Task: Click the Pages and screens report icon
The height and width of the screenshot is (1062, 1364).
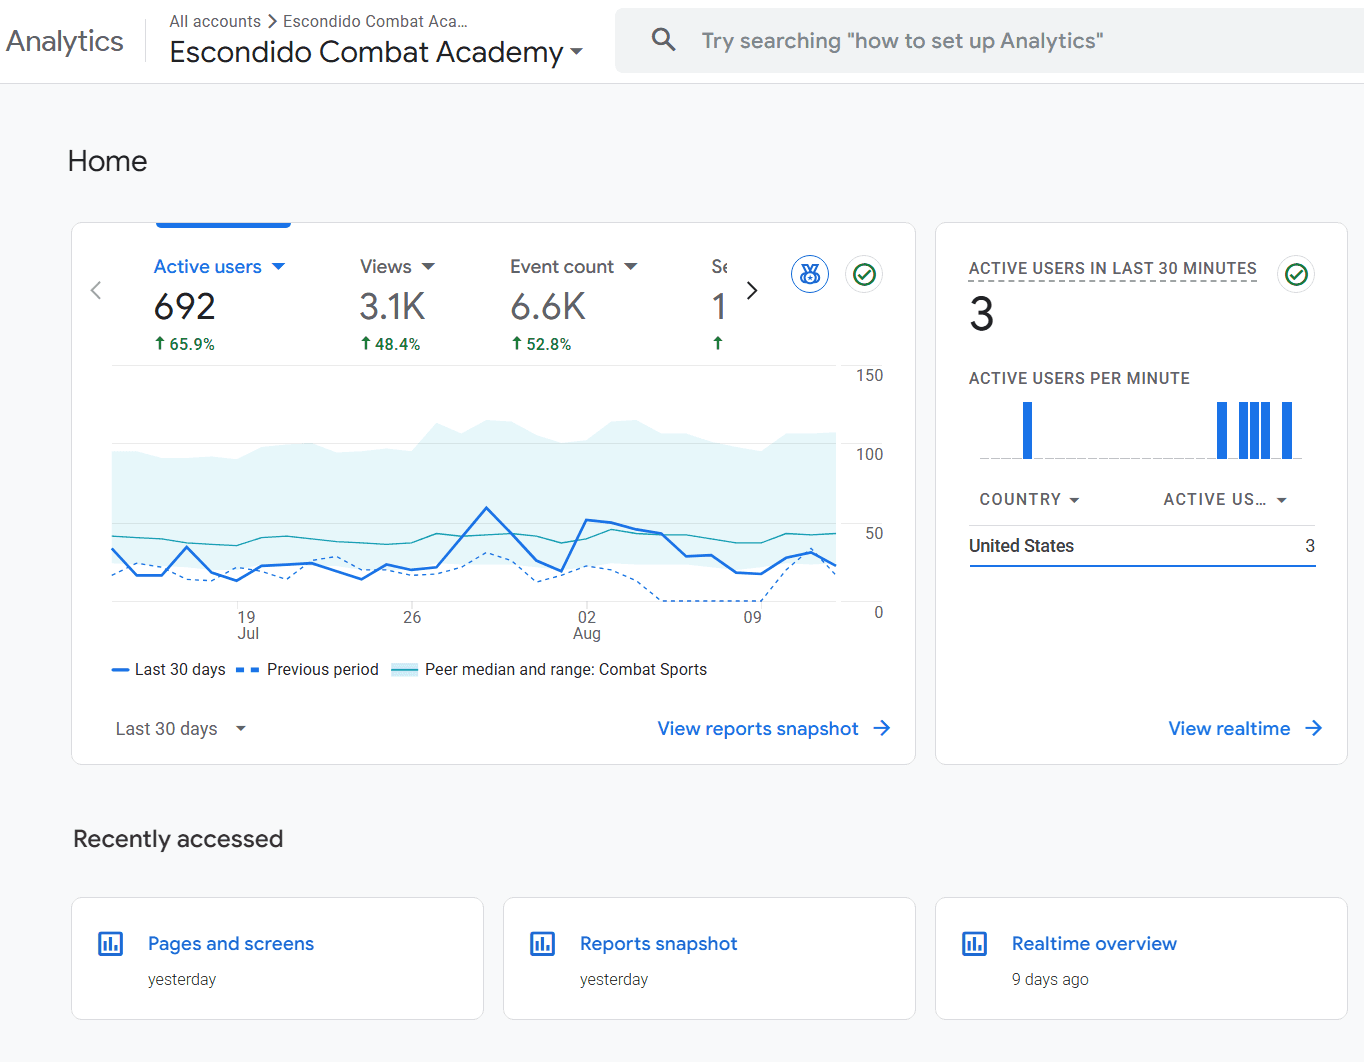Action: [110, 943]
